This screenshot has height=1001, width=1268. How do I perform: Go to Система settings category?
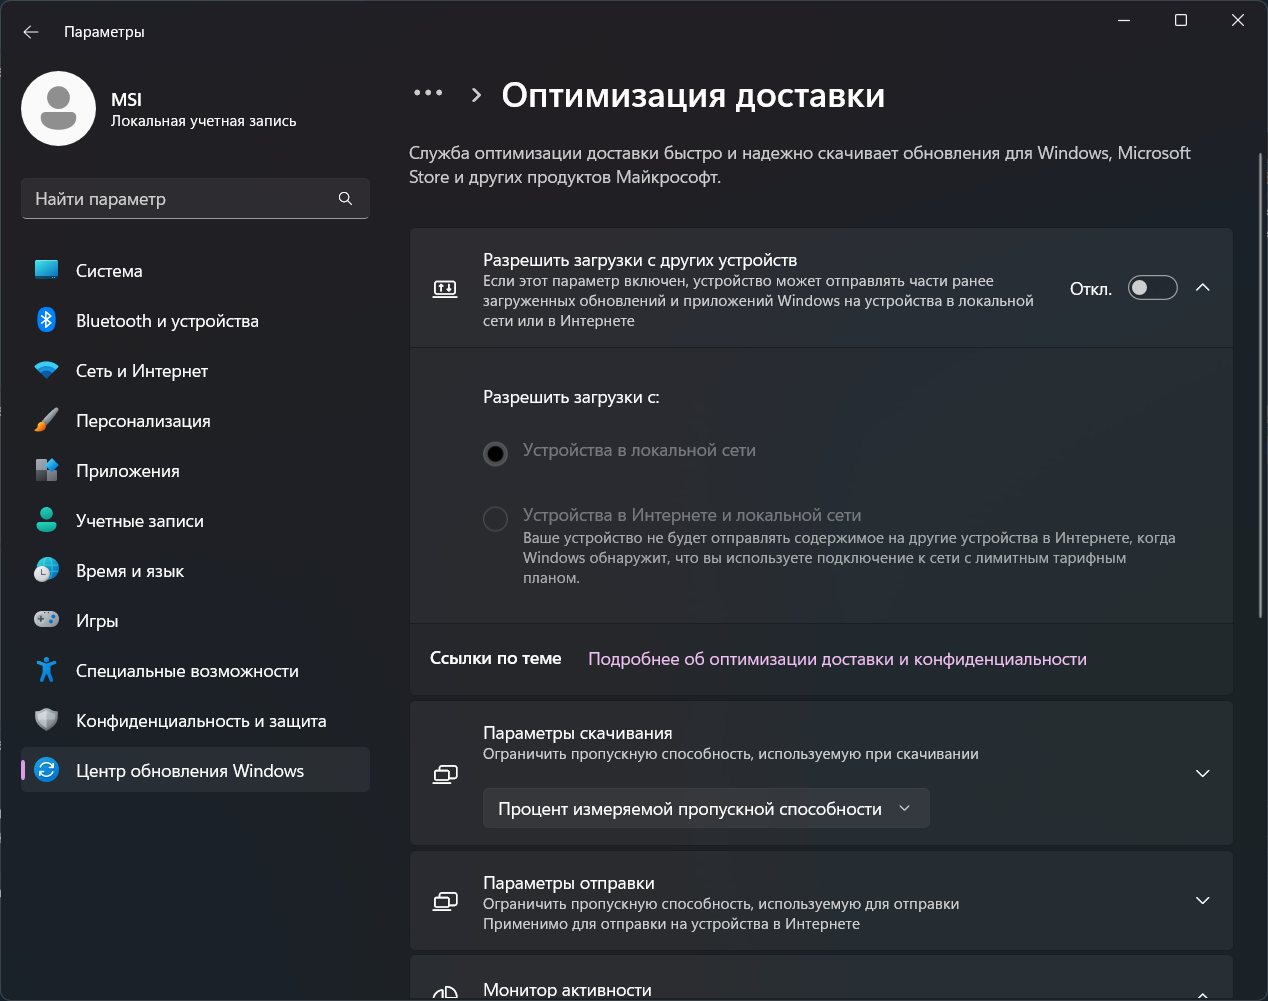point(109,270)
